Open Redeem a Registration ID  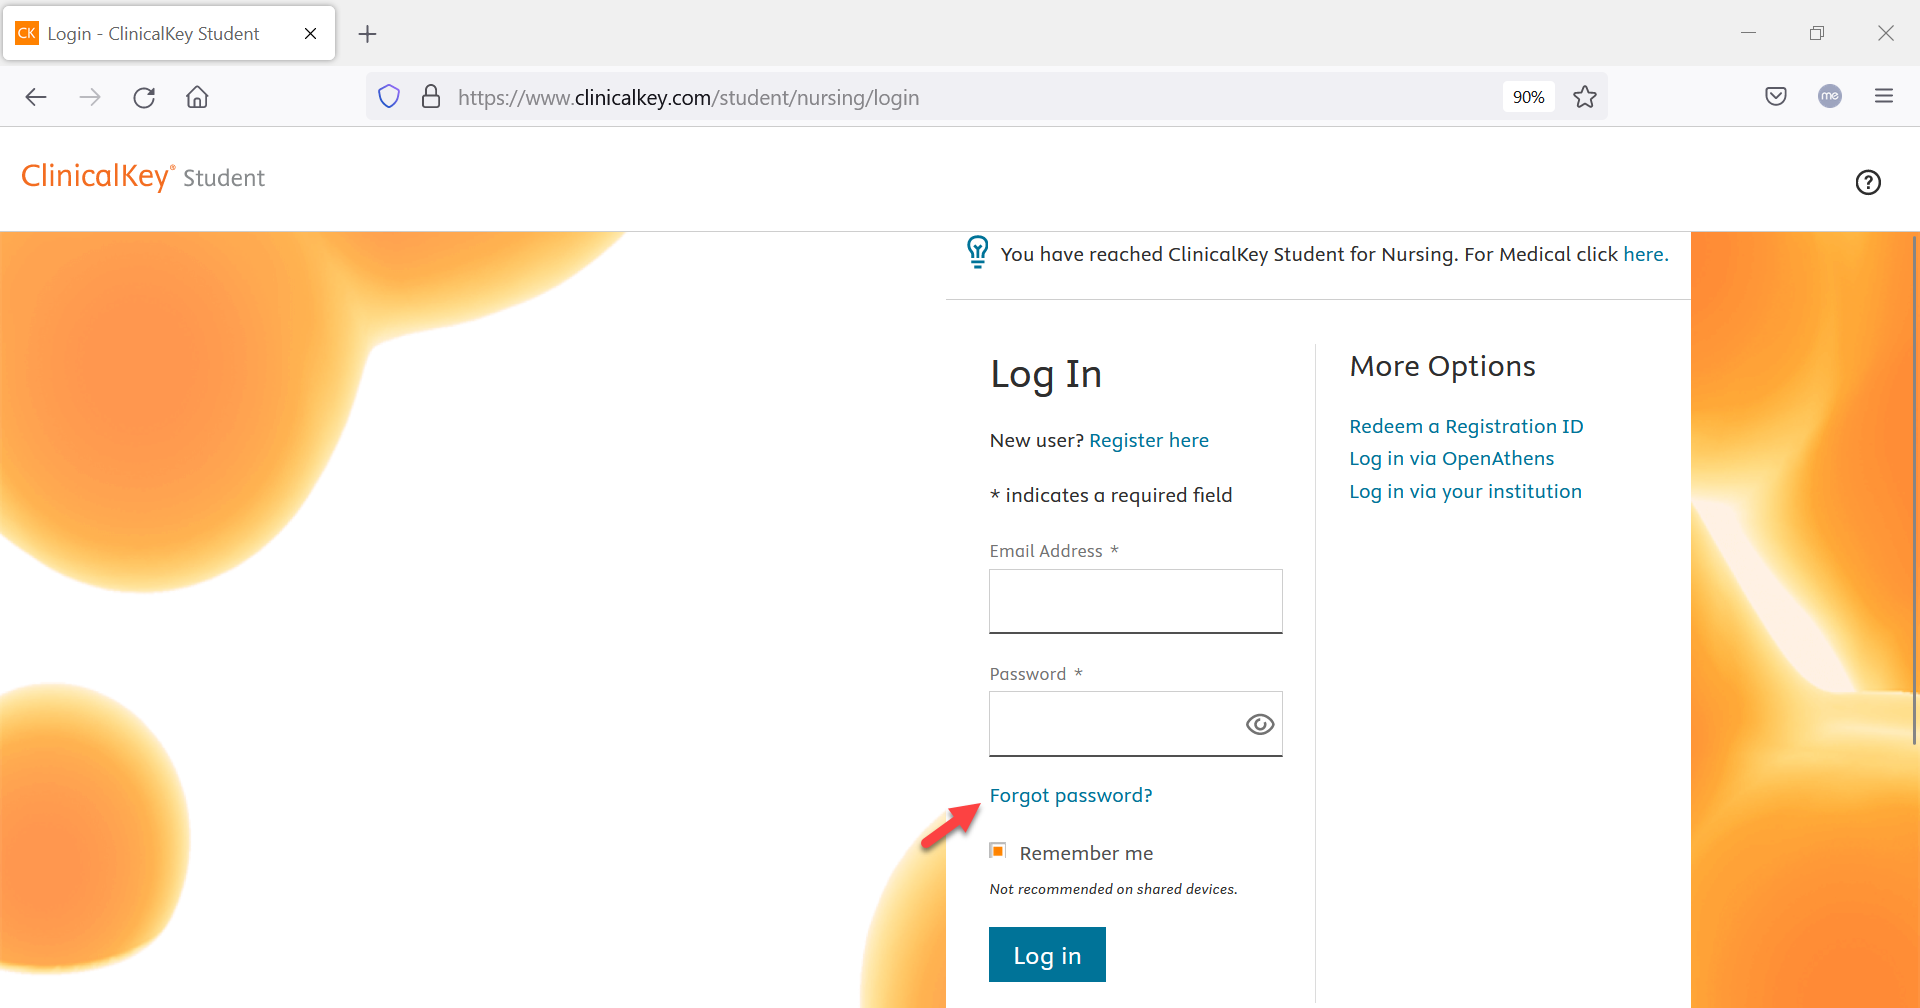(1465, 426)
